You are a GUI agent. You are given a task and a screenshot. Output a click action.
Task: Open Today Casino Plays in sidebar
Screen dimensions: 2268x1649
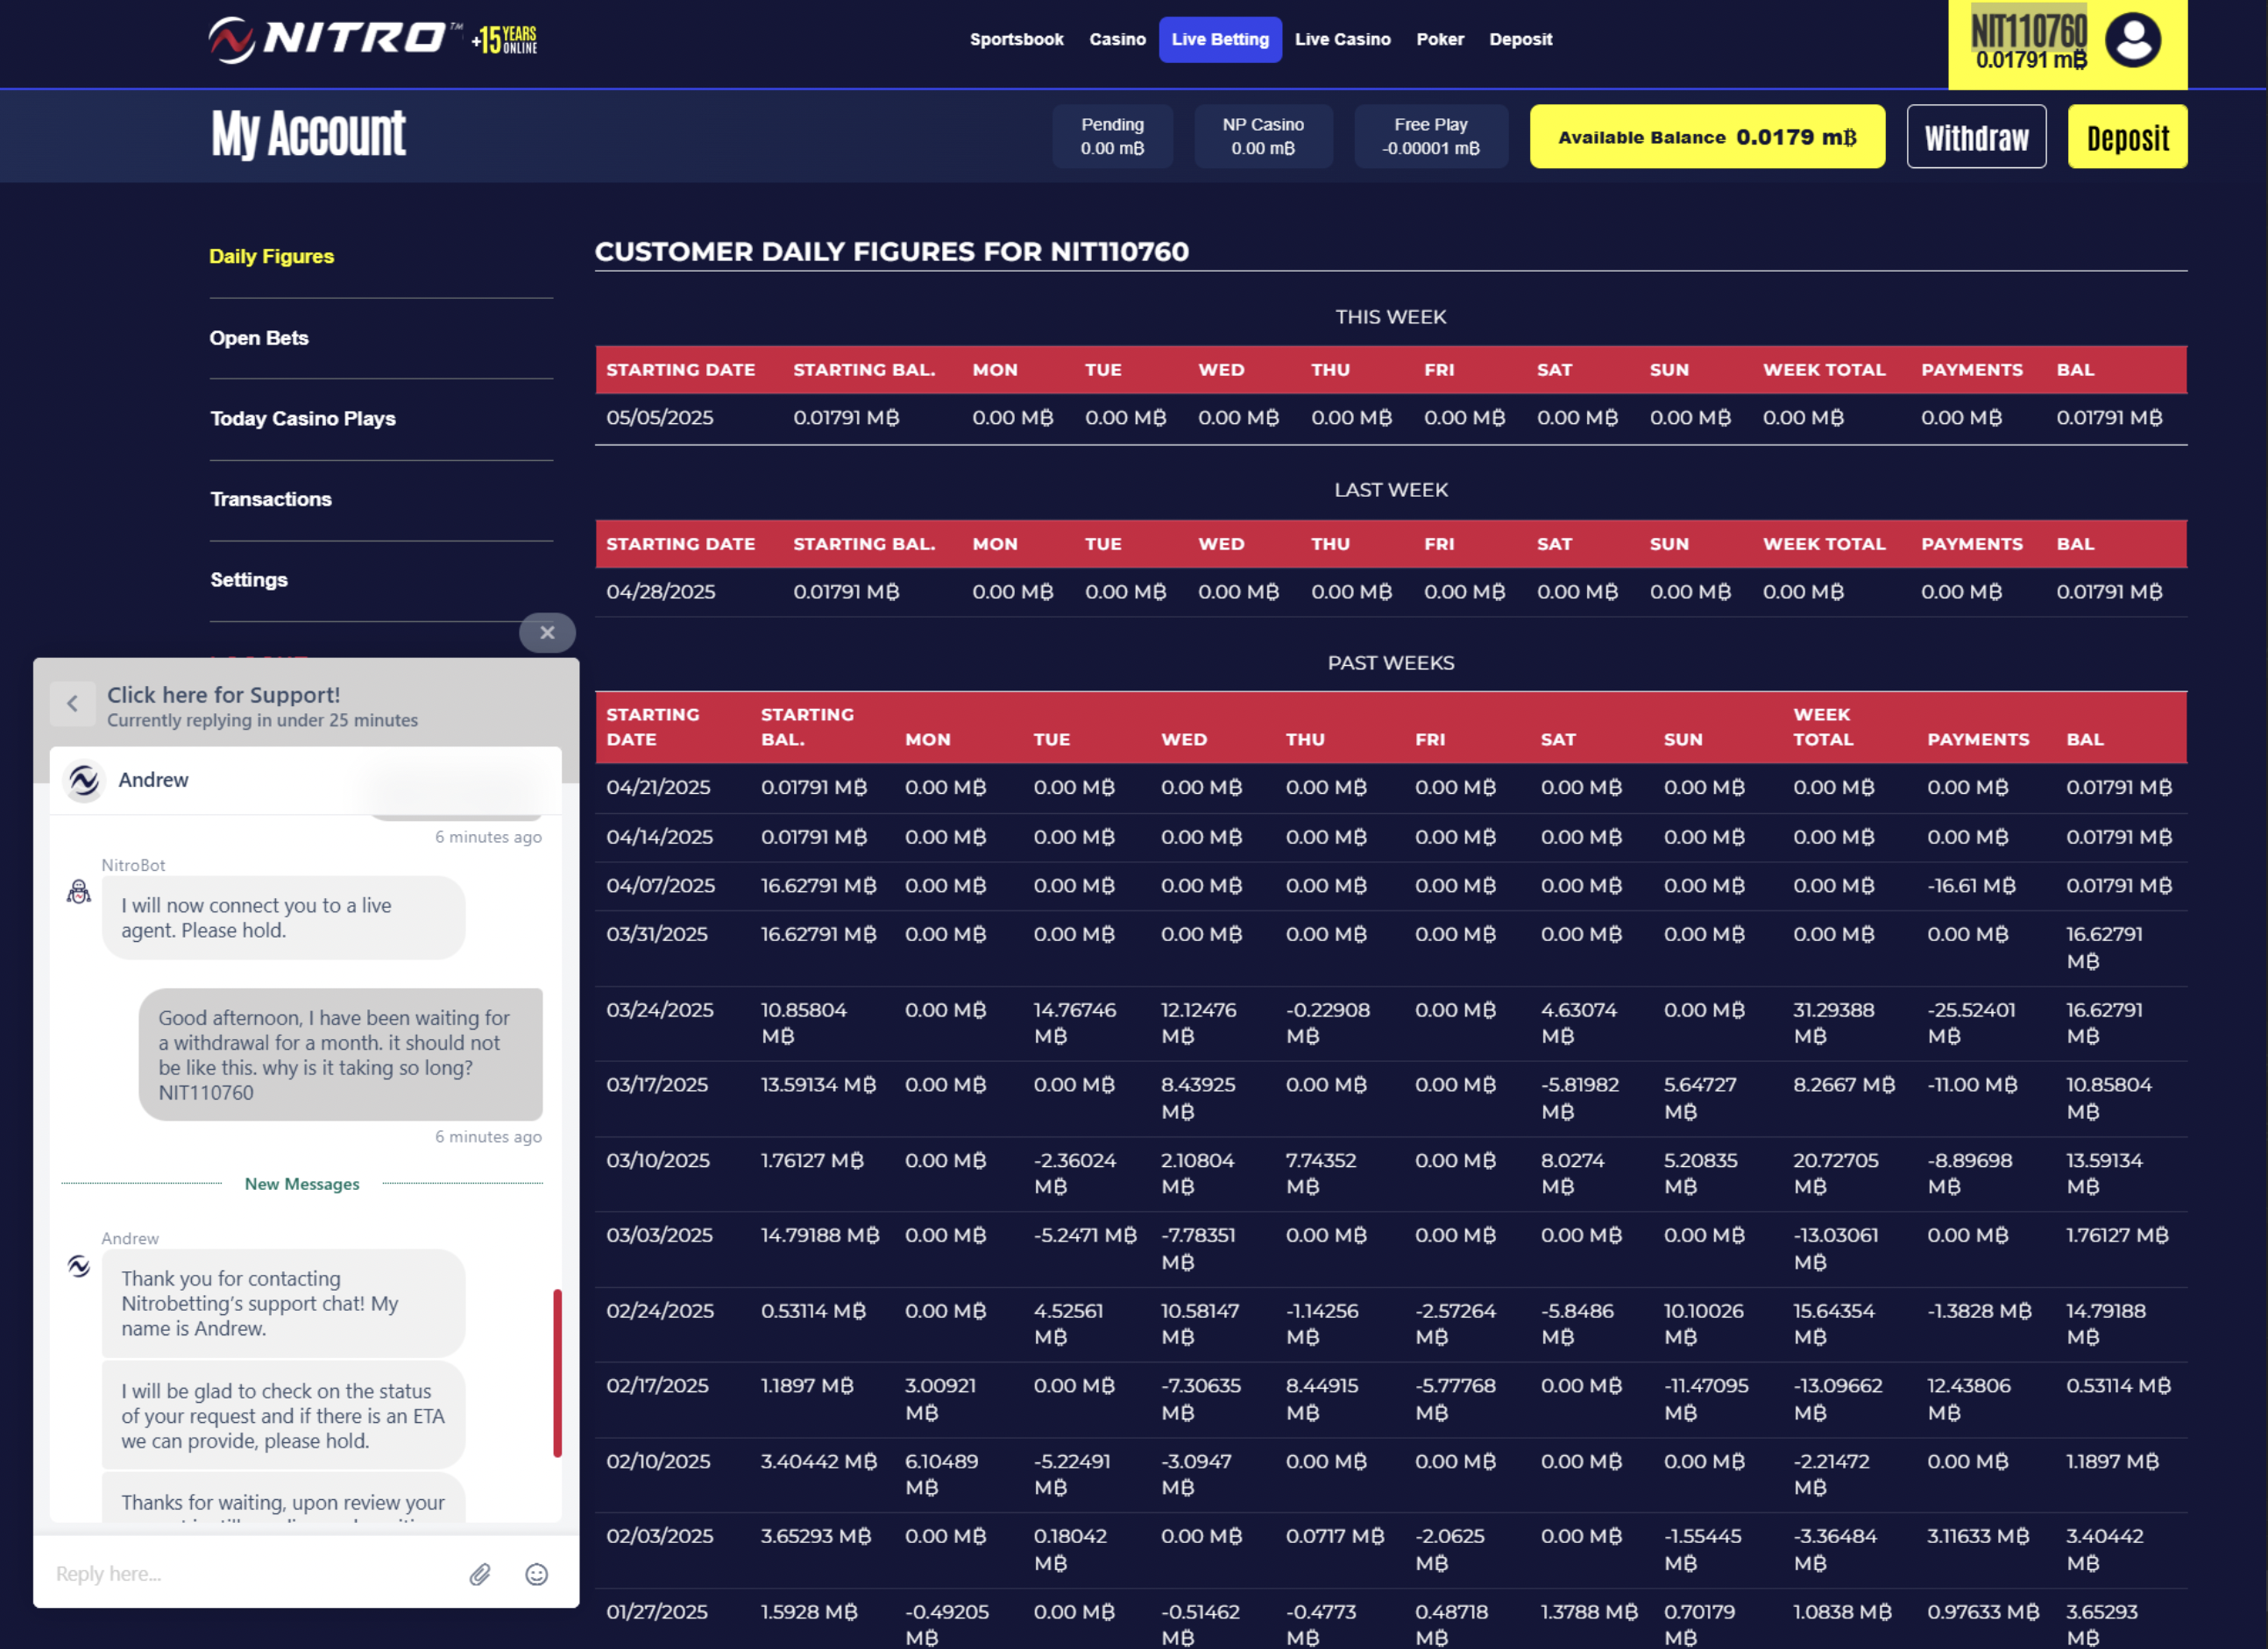pyautogui.click(x=303, y=419)
